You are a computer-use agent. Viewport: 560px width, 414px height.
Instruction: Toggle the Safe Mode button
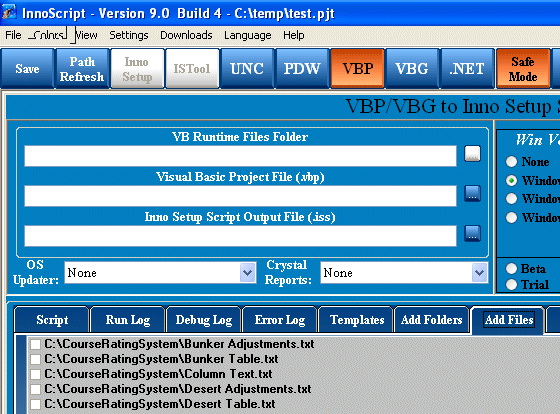click(x=523, y=69)
